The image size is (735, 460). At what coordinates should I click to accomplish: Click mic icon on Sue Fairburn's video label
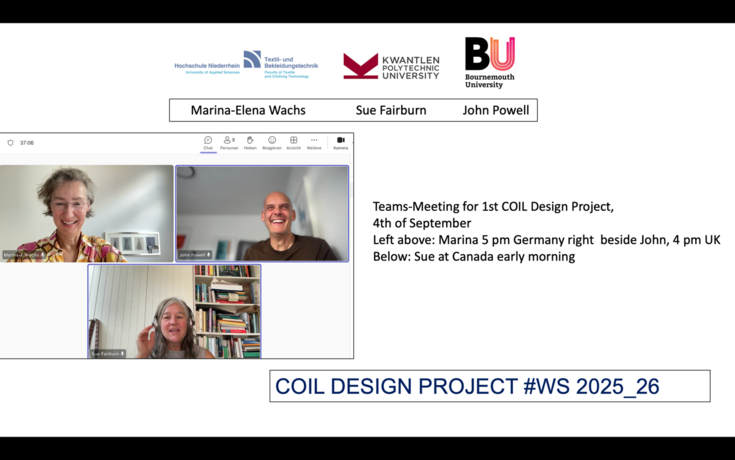coord(122,353)
